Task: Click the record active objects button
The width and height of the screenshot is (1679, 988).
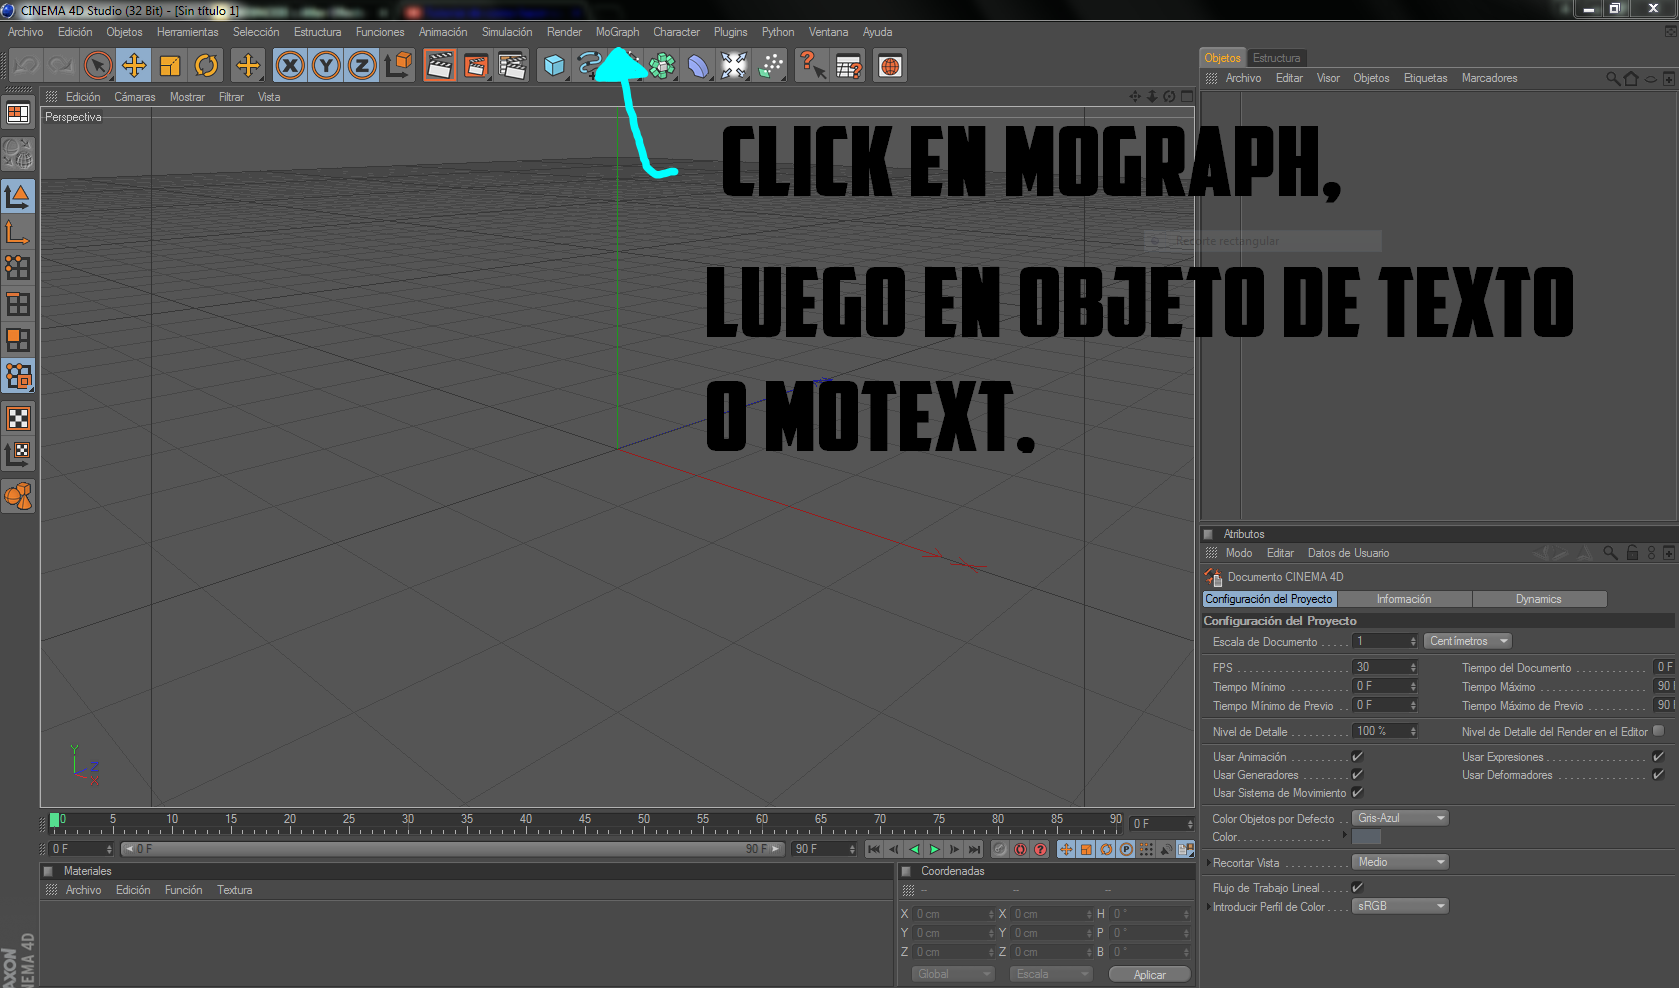Action: pos(1000,849)
